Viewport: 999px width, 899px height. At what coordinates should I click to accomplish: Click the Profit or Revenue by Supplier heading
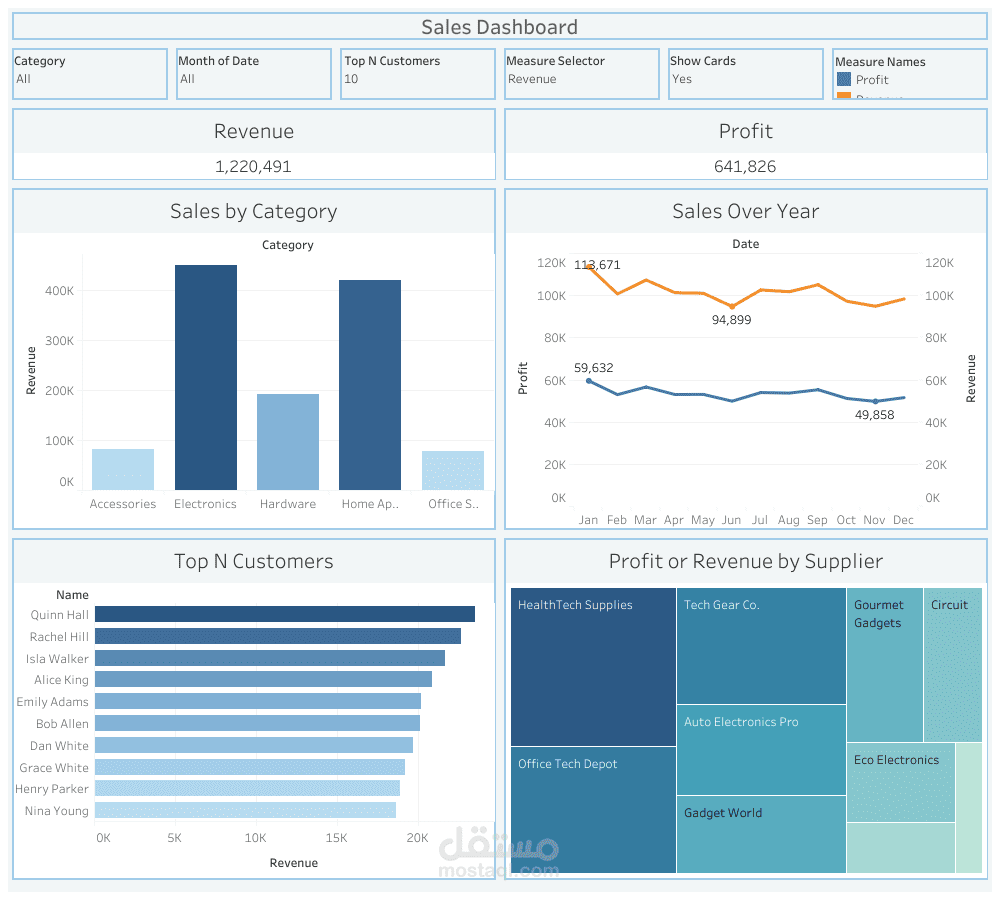pos(745,561)
